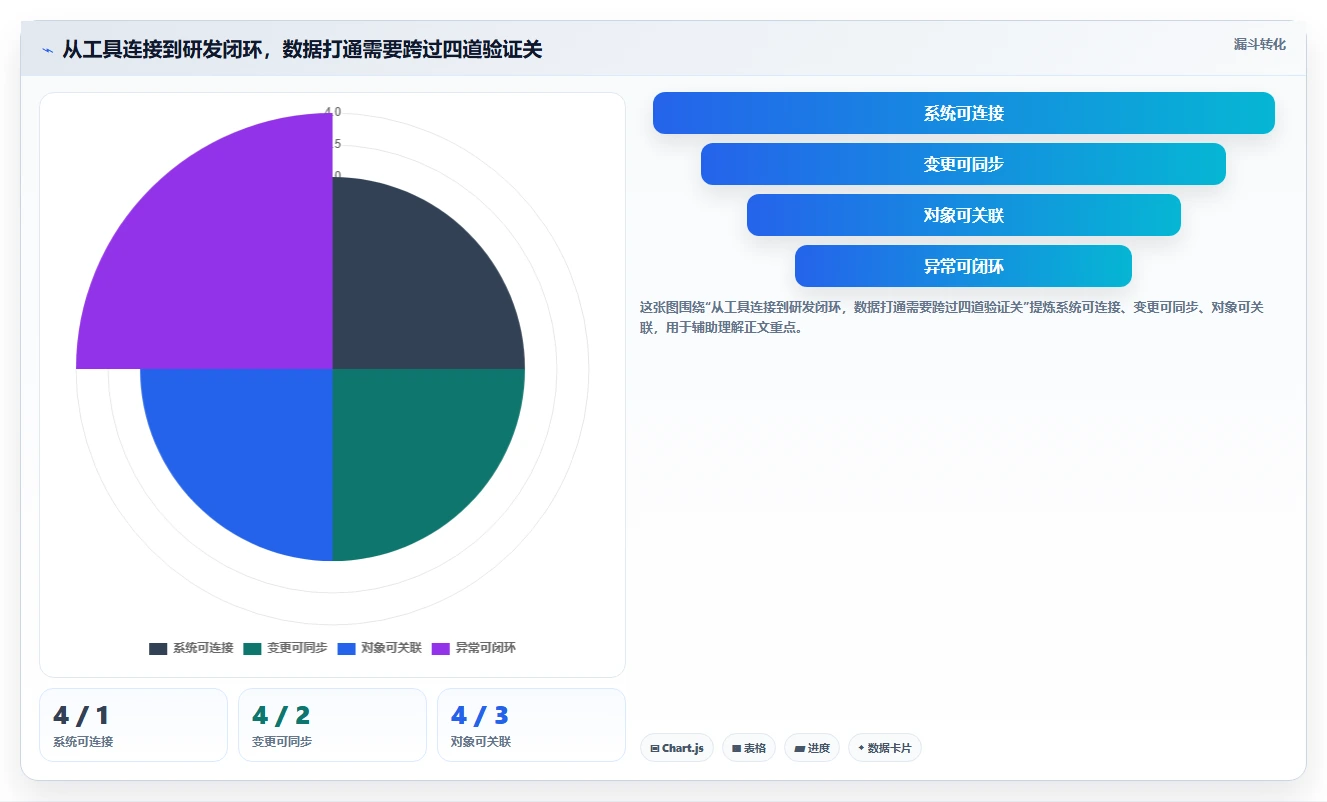Click the 异常可闭环 legend label
Screen dimensions: 1327x802
[x=486, y=649]
